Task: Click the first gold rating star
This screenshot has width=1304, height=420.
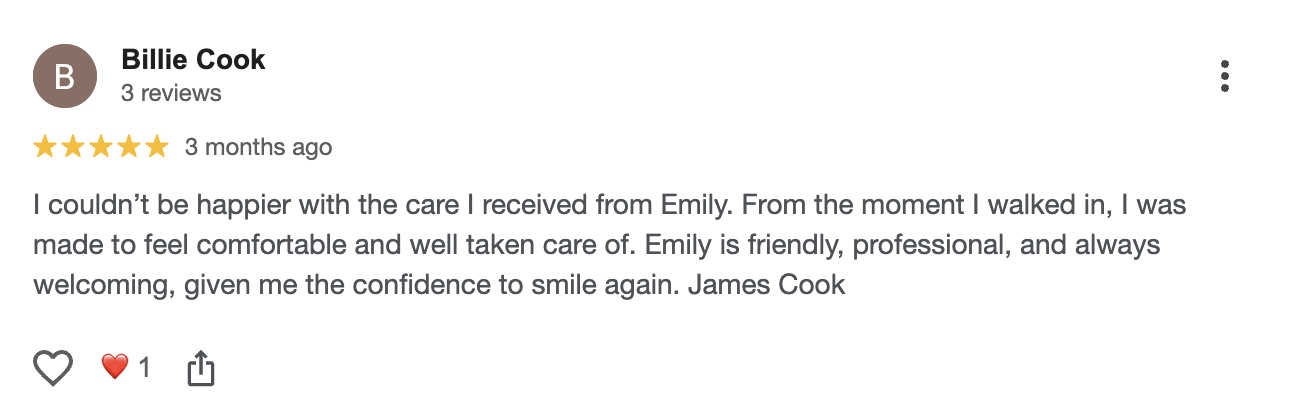Action: coord(45,148)
